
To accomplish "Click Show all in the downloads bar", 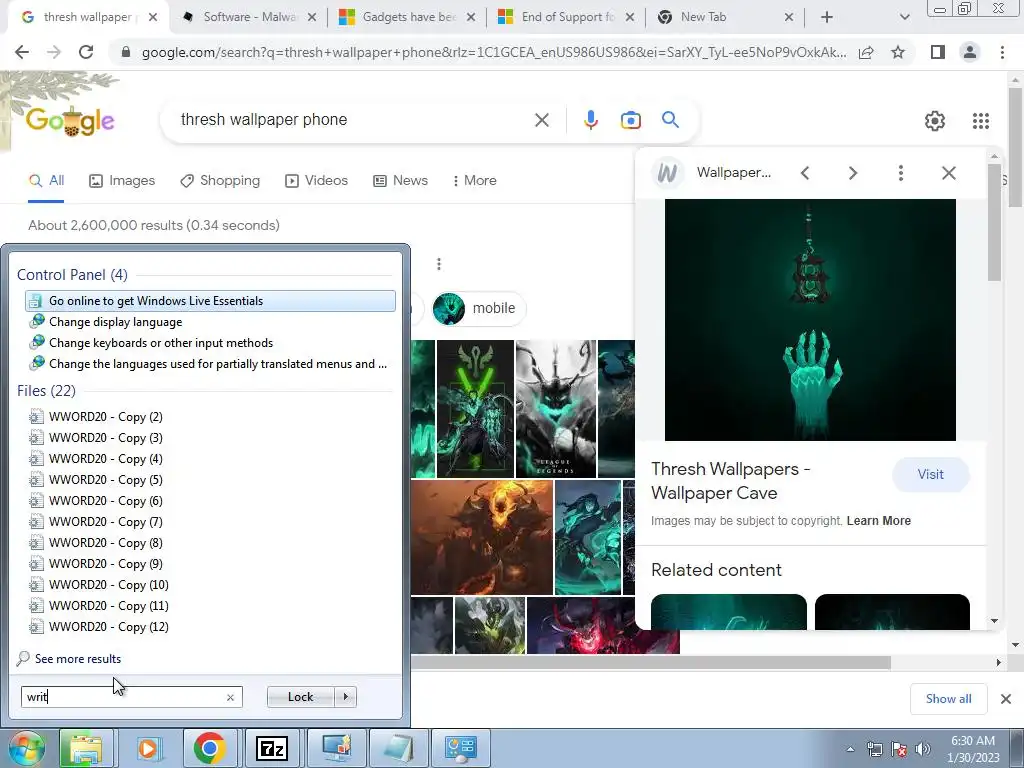I will click(x=948, y=699).
